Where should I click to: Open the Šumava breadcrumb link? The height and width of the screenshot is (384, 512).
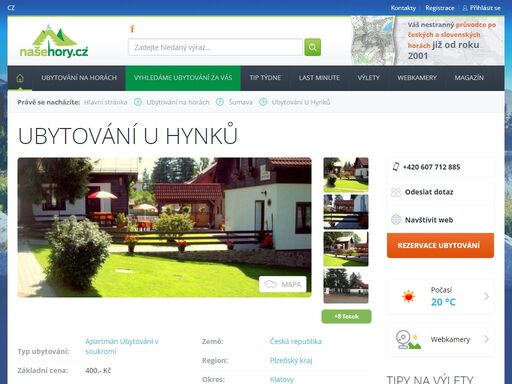coord(240,102)
